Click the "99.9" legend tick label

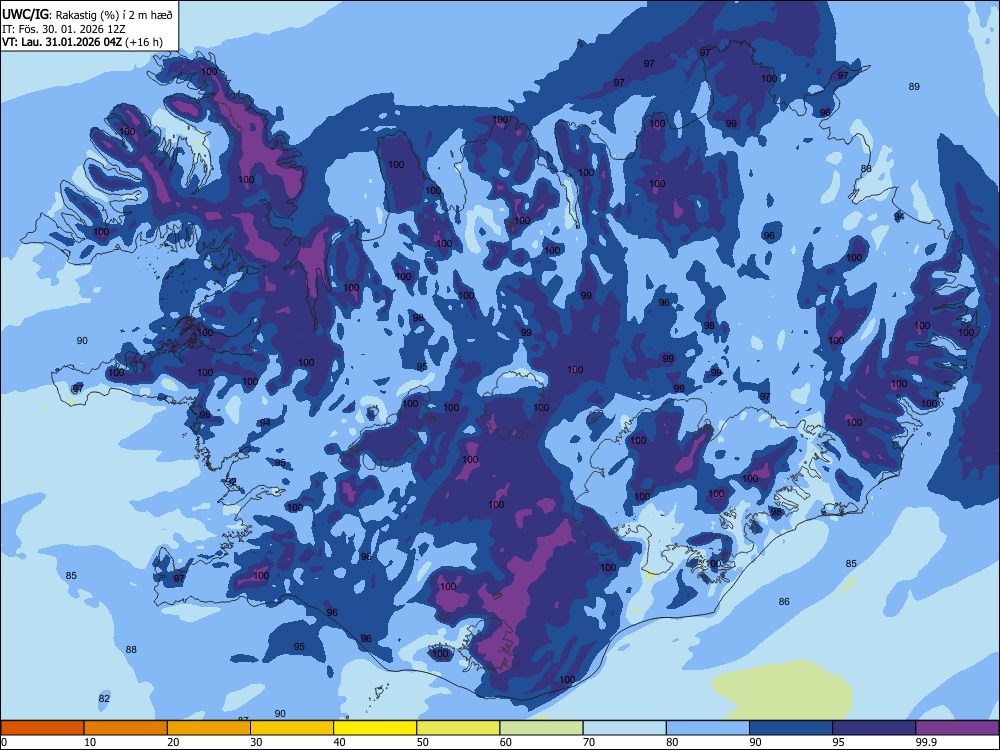click(x=925, y=742)
